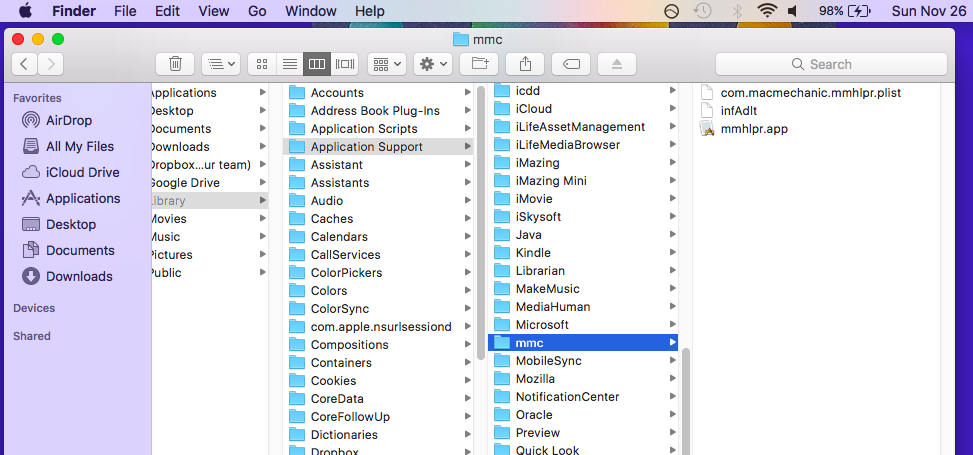Select the Library folder in first column
Image resolution: width=973 pixels, height=455 pixels.
[x=210, y=200]
